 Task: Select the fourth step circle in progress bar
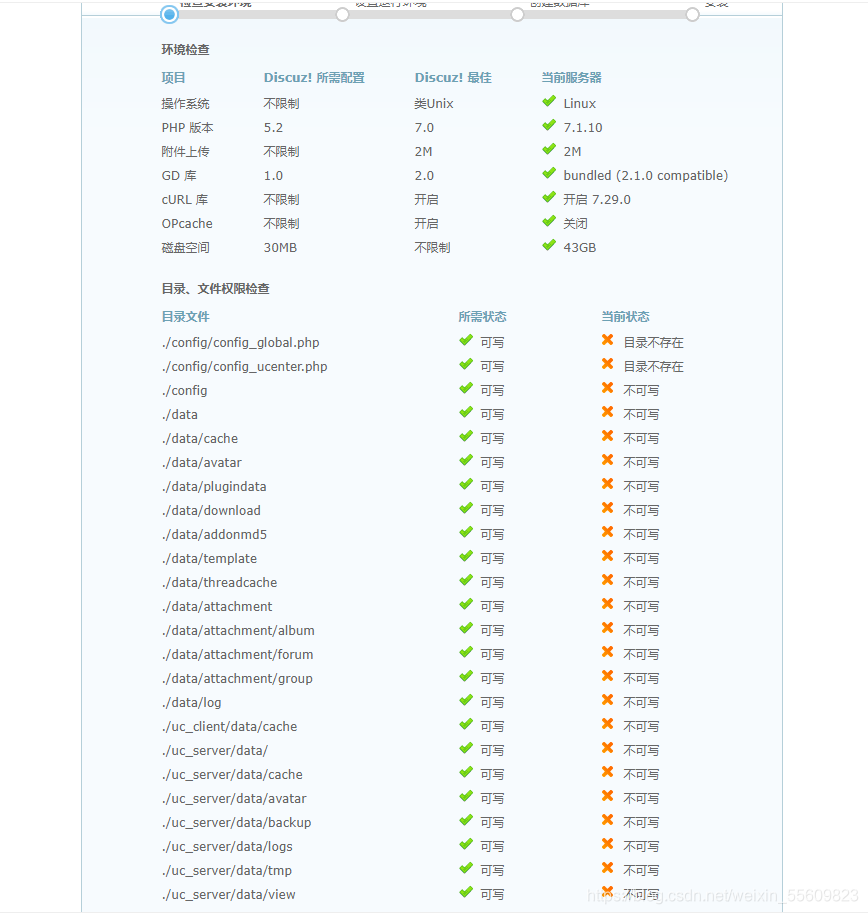click(x=692, y=15)
